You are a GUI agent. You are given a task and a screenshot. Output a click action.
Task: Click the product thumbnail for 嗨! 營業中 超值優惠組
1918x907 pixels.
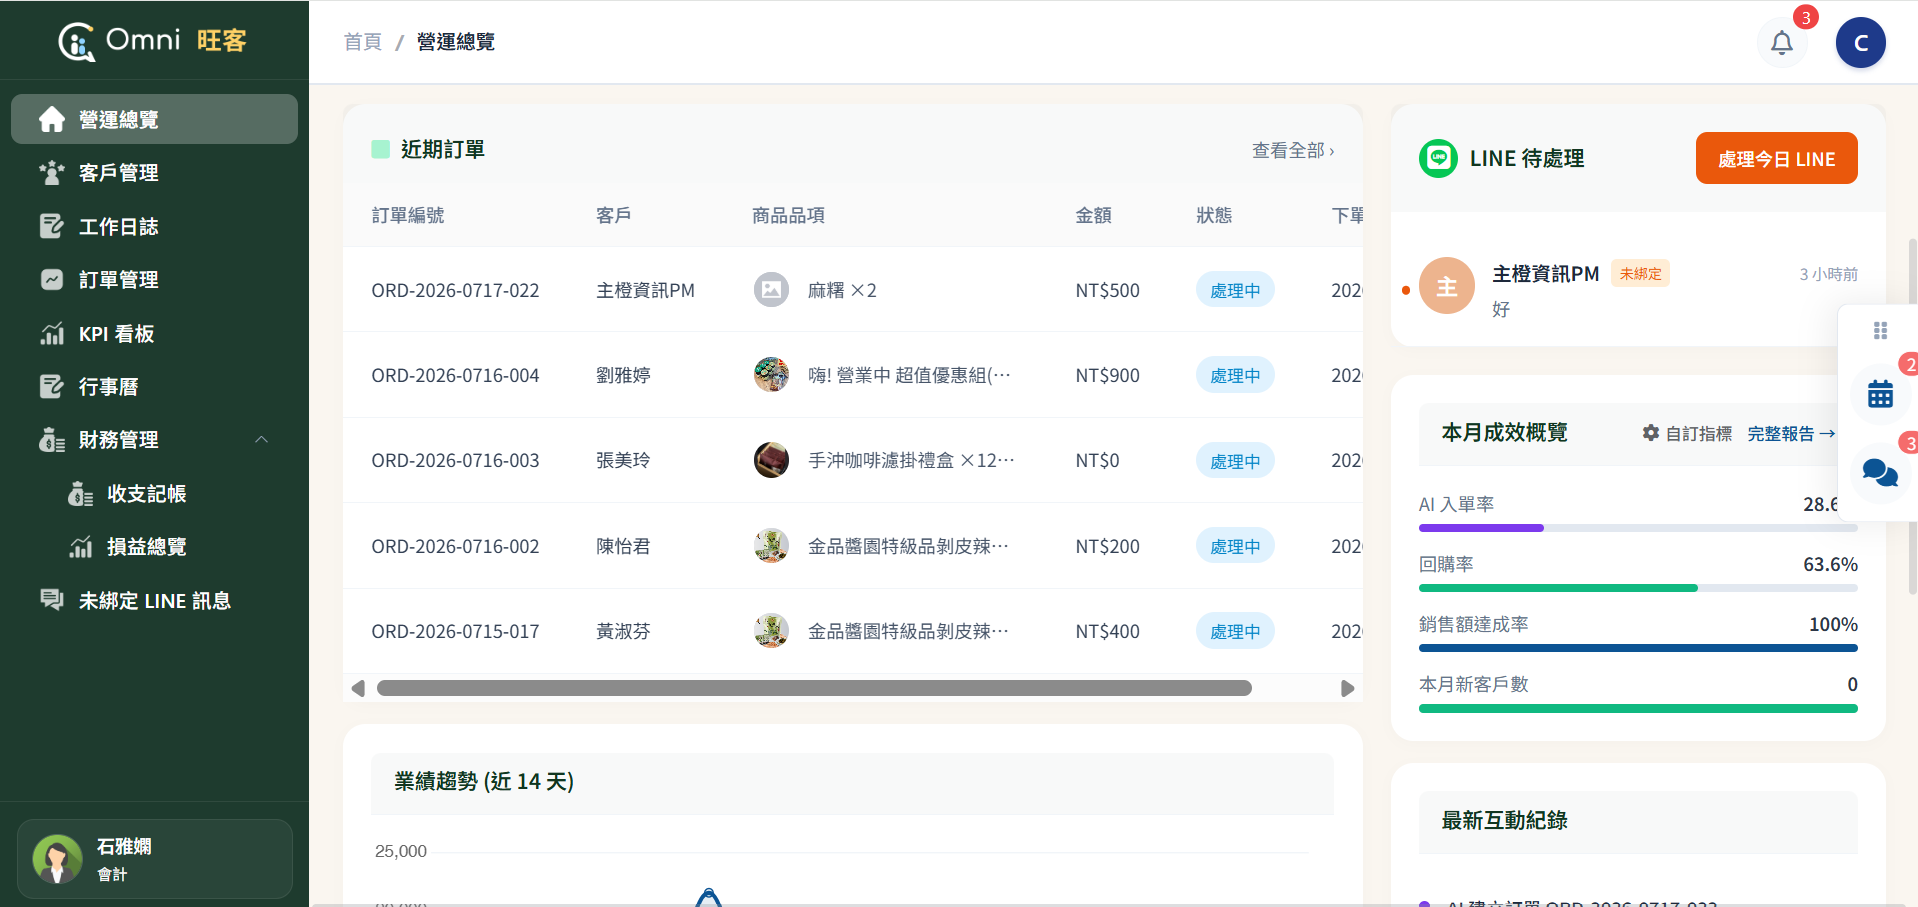tap(771, 375)
